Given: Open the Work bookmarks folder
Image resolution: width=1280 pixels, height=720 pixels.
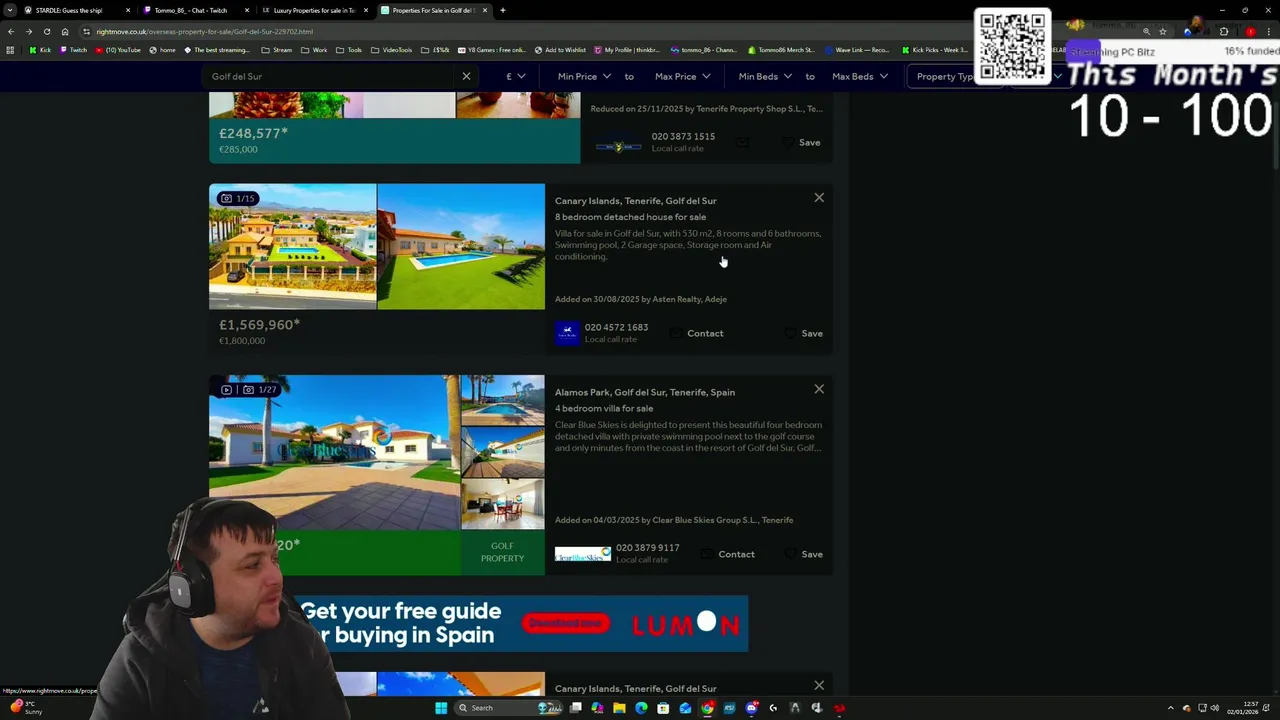Looking at the screenshot, I should coord(314,50).
